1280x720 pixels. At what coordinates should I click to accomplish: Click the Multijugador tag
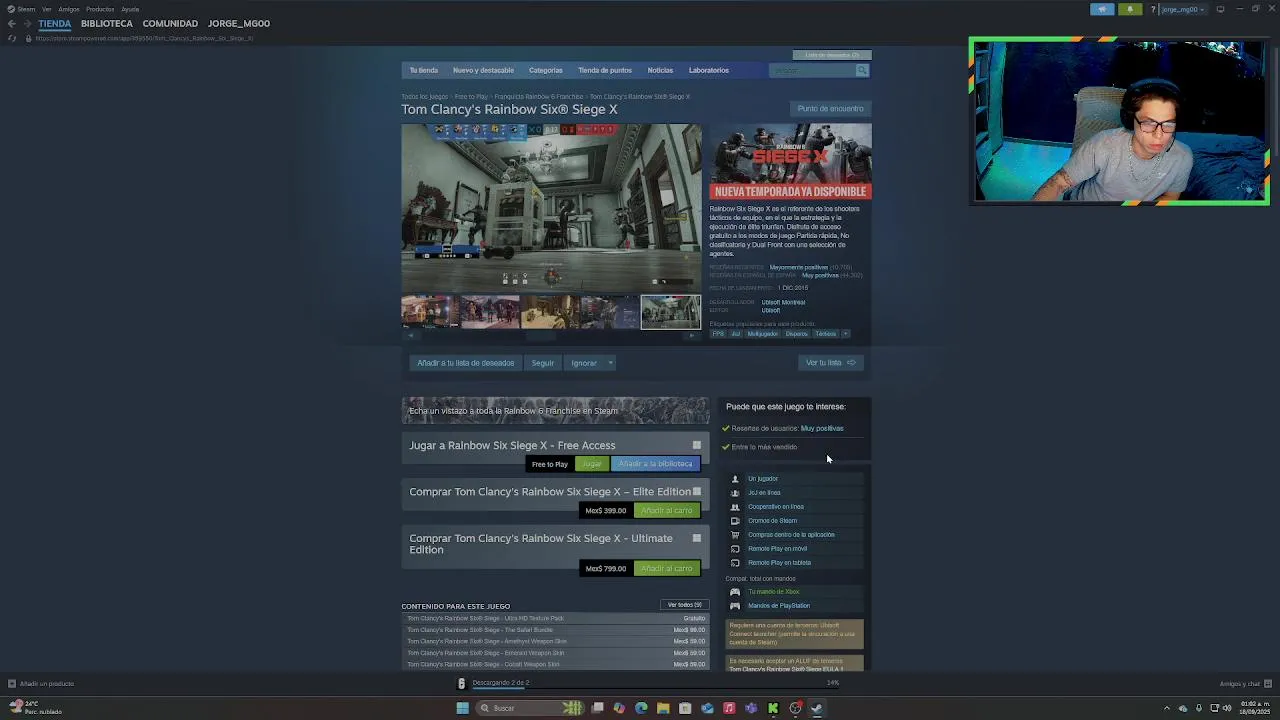tap(762, 334)
